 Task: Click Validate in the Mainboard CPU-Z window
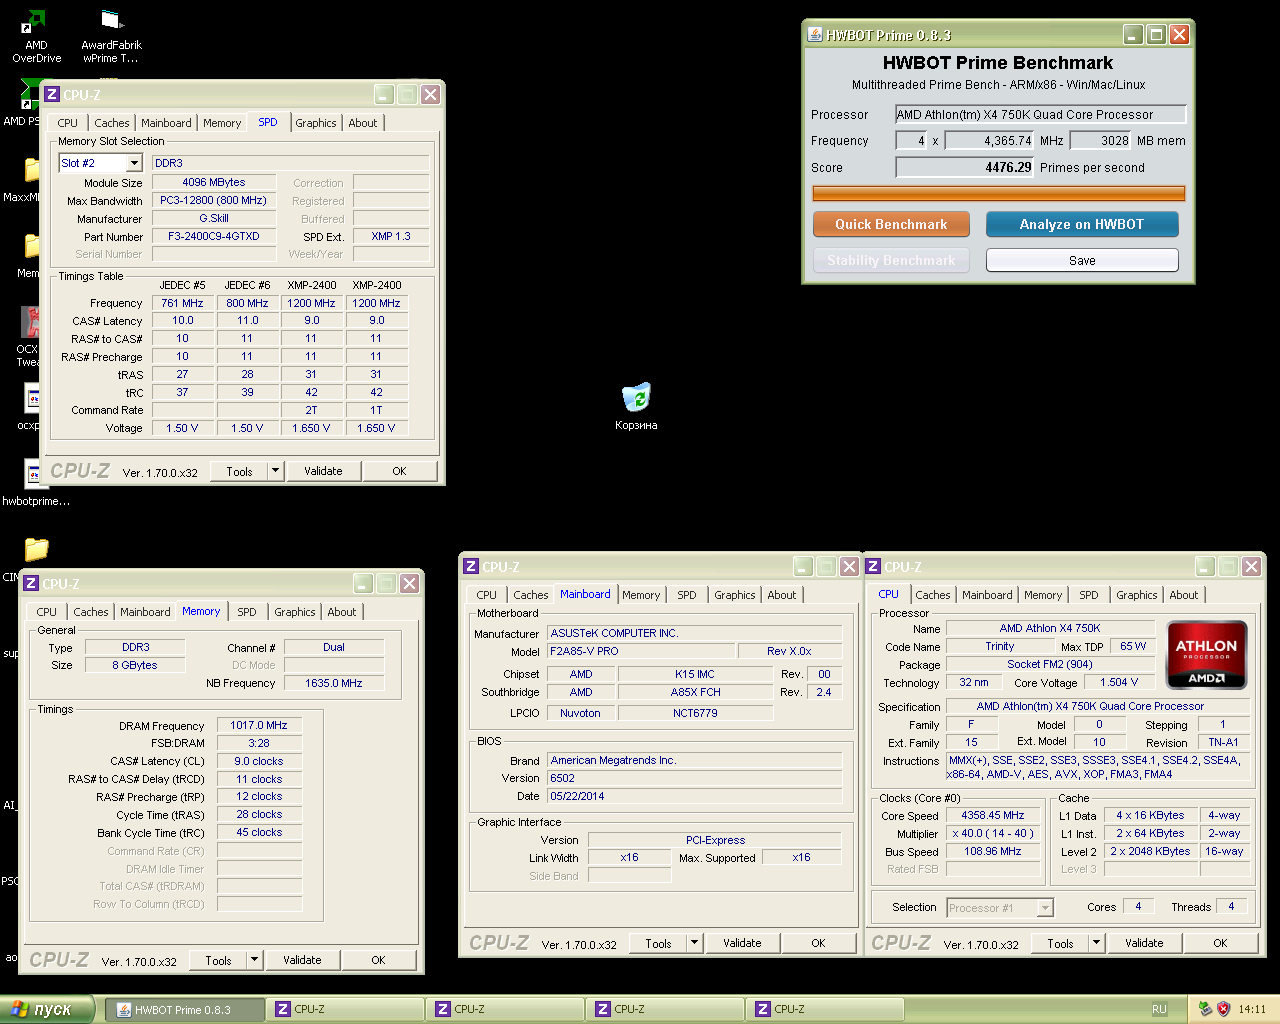(x=742, y=943)
